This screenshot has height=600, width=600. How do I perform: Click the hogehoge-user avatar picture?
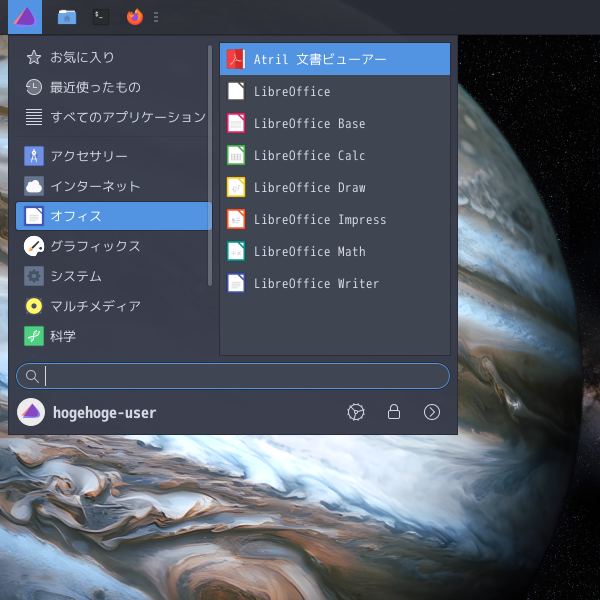coord(31,412)
